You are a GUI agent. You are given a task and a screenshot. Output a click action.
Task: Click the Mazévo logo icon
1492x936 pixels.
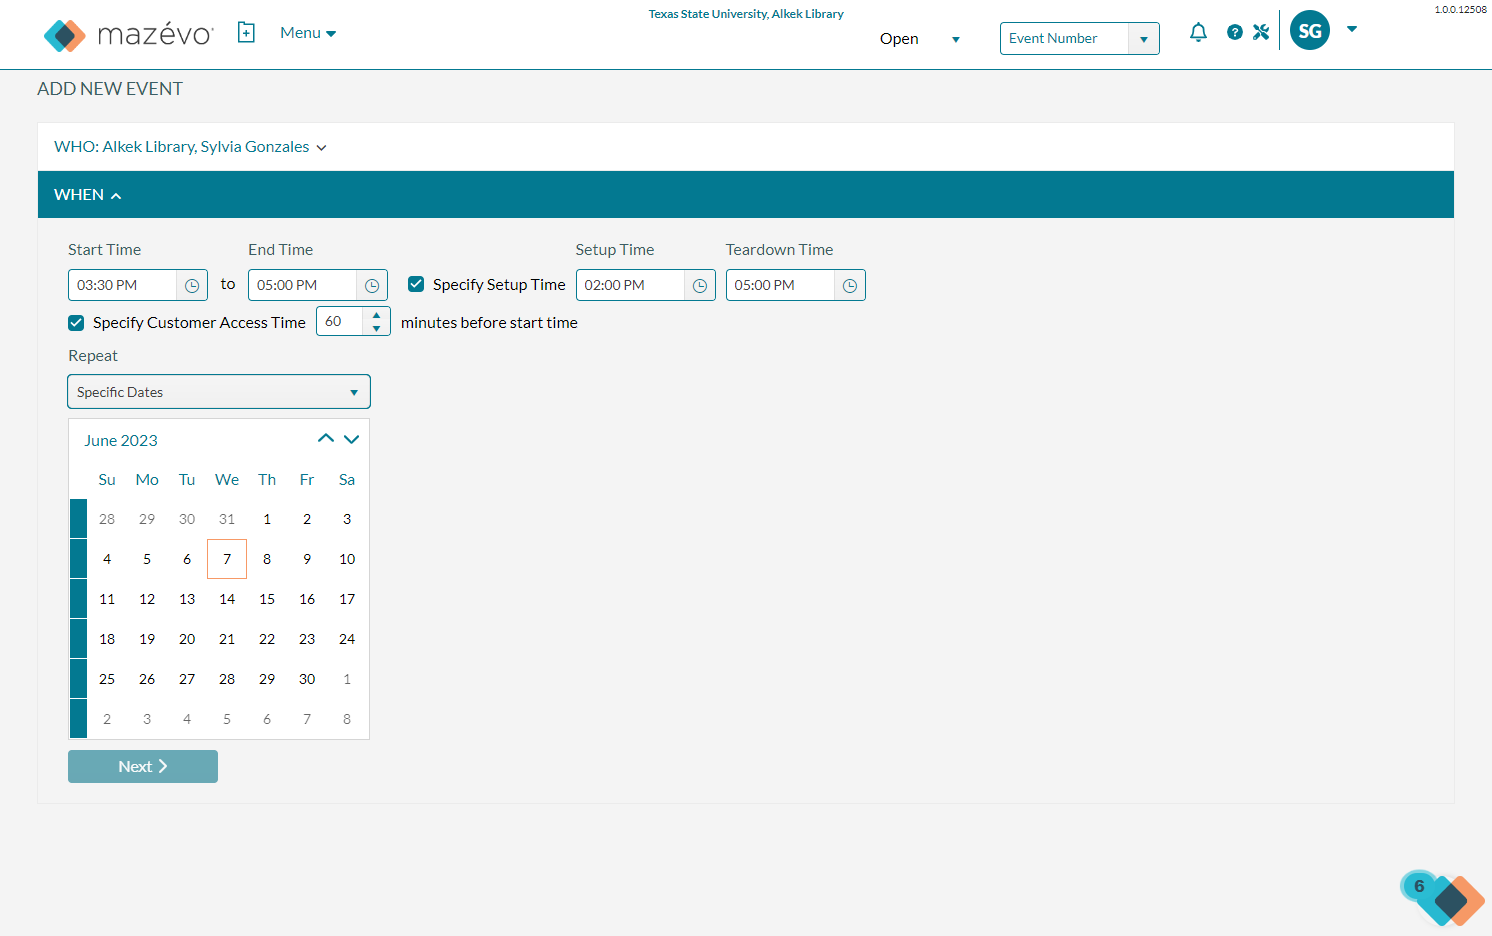pos(65,35)
